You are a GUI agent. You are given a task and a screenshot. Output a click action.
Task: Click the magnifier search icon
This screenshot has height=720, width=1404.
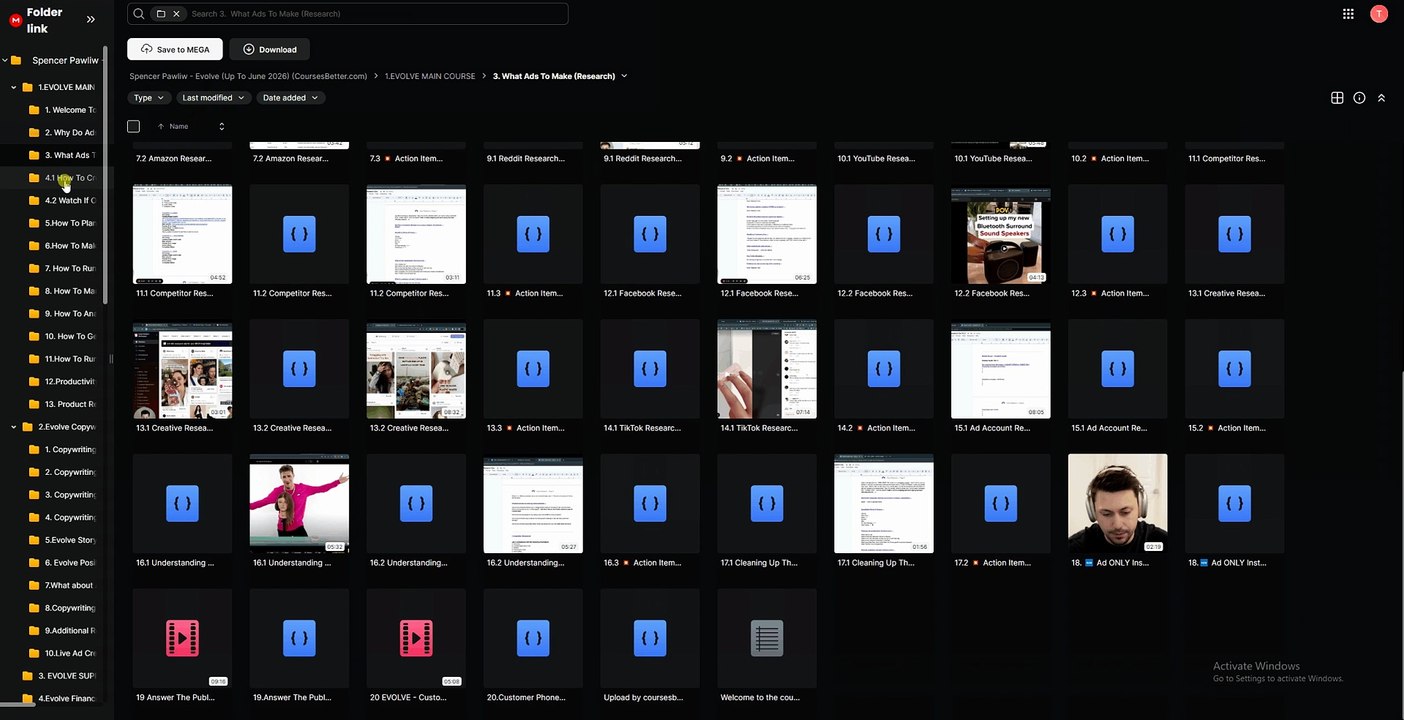(x=139, y=14)
